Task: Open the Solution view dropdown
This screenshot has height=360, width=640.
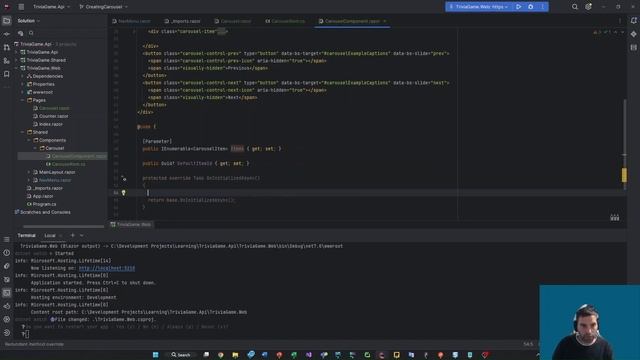Action: tap(29, 21)
